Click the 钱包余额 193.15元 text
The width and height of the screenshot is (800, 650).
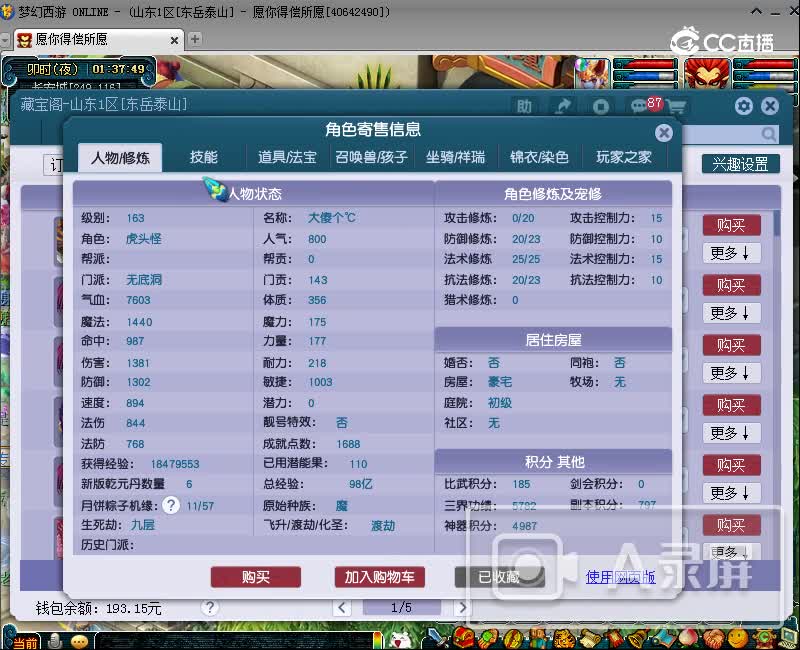[98, 608]
